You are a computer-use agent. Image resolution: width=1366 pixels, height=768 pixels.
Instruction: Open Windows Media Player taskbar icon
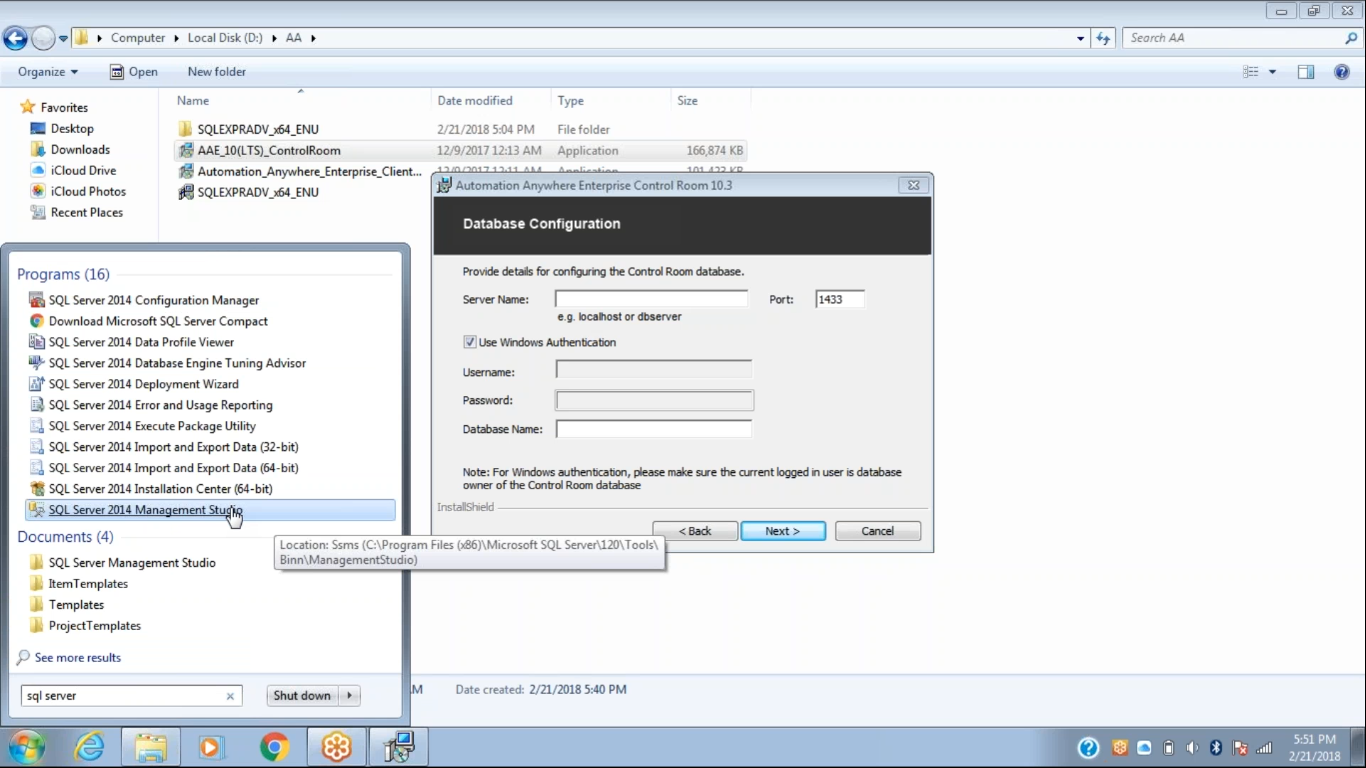[212, 747]
